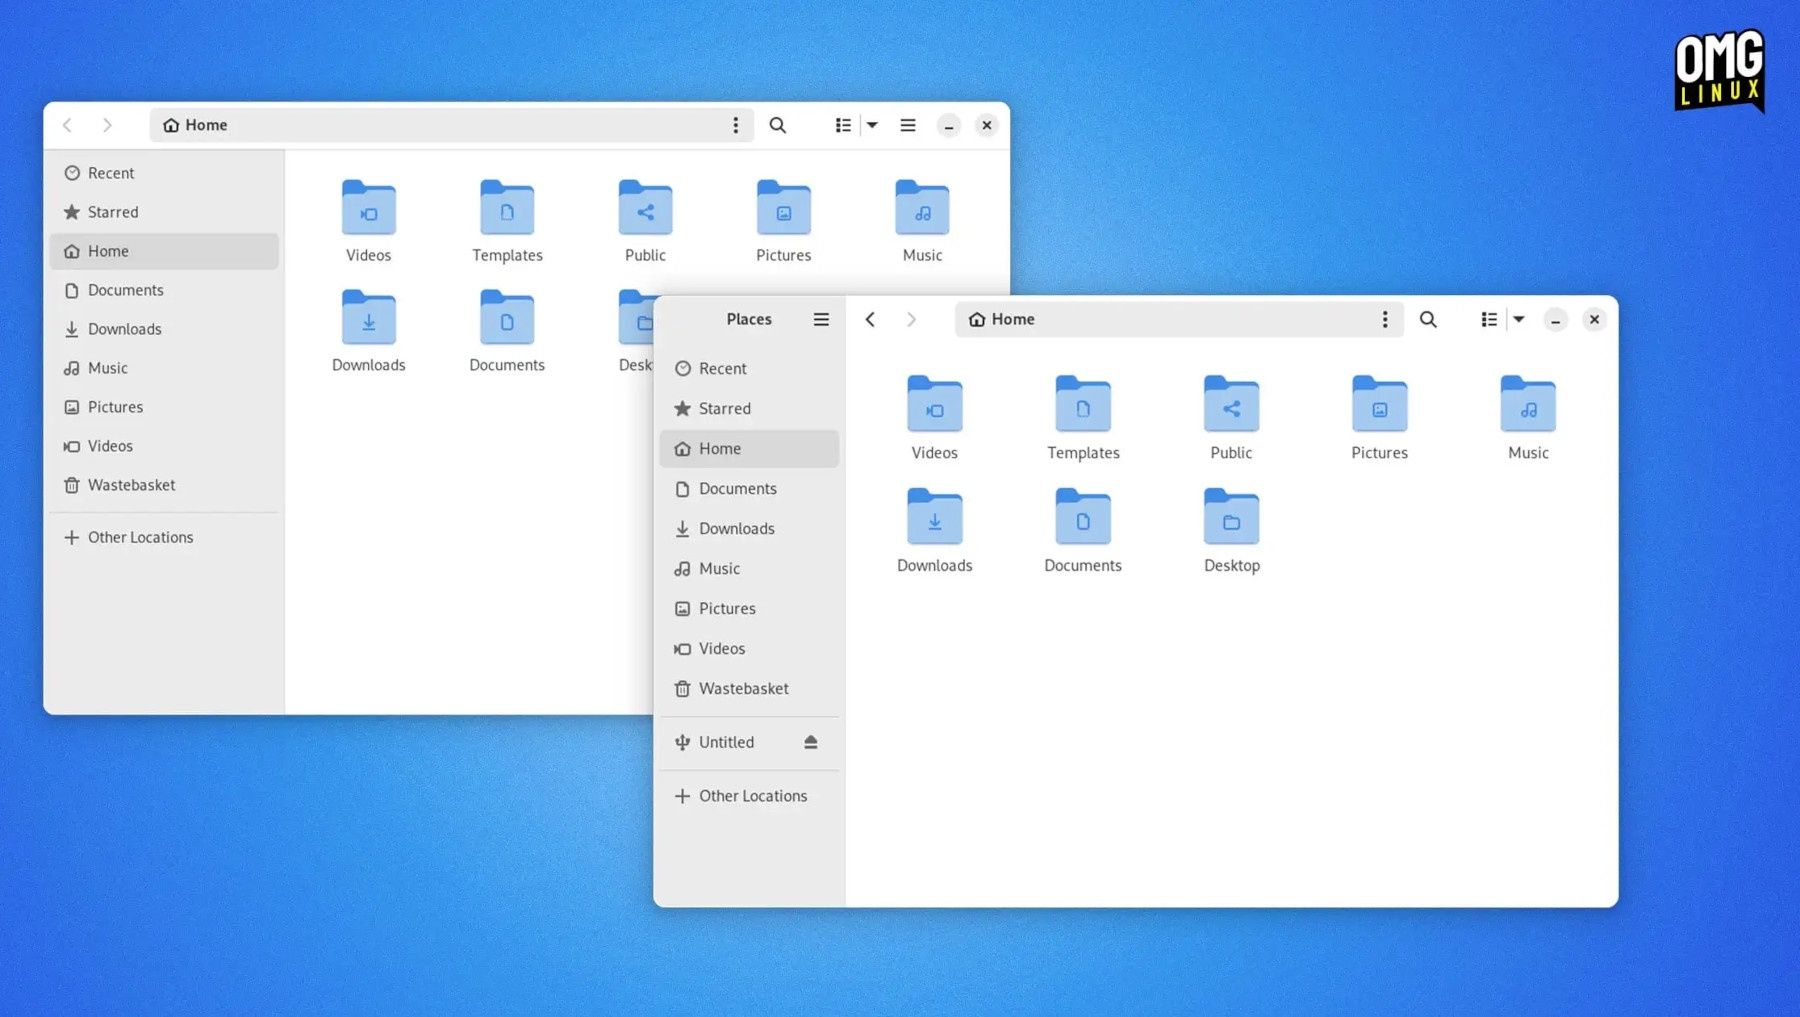Toggle list view in the front window
Image resolution: width=1800 pixels, height=1017 pixels.
(1489, 319)
